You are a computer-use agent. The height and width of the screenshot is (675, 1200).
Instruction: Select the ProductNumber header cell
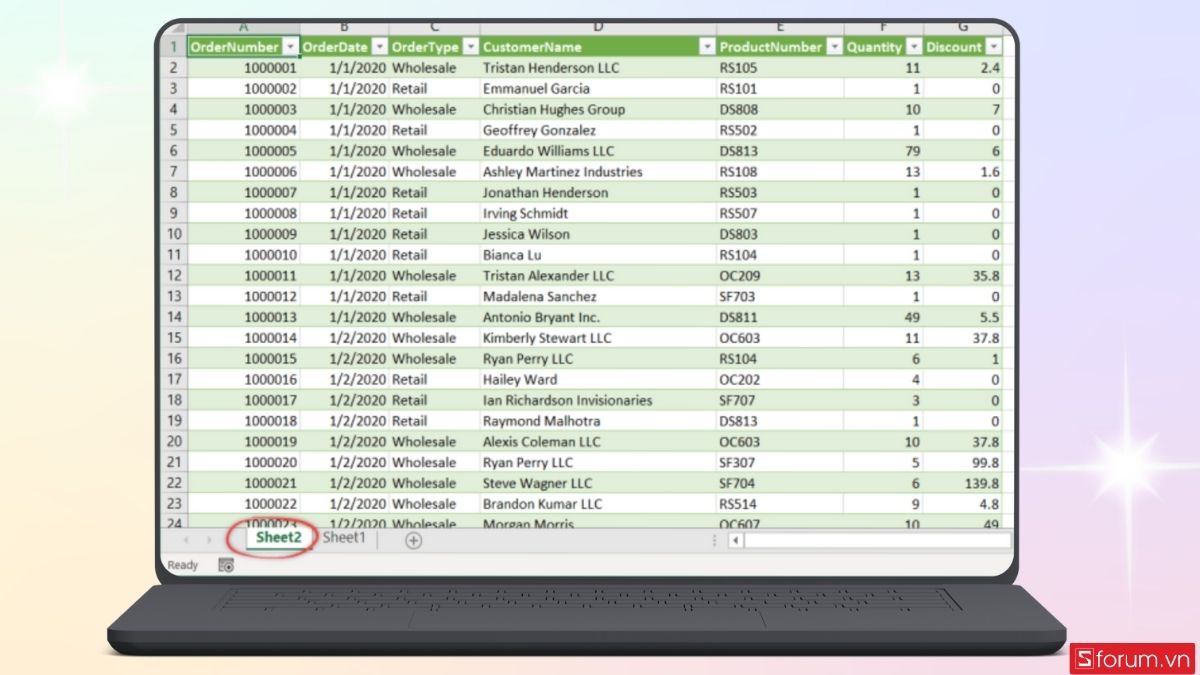point(780,47)
